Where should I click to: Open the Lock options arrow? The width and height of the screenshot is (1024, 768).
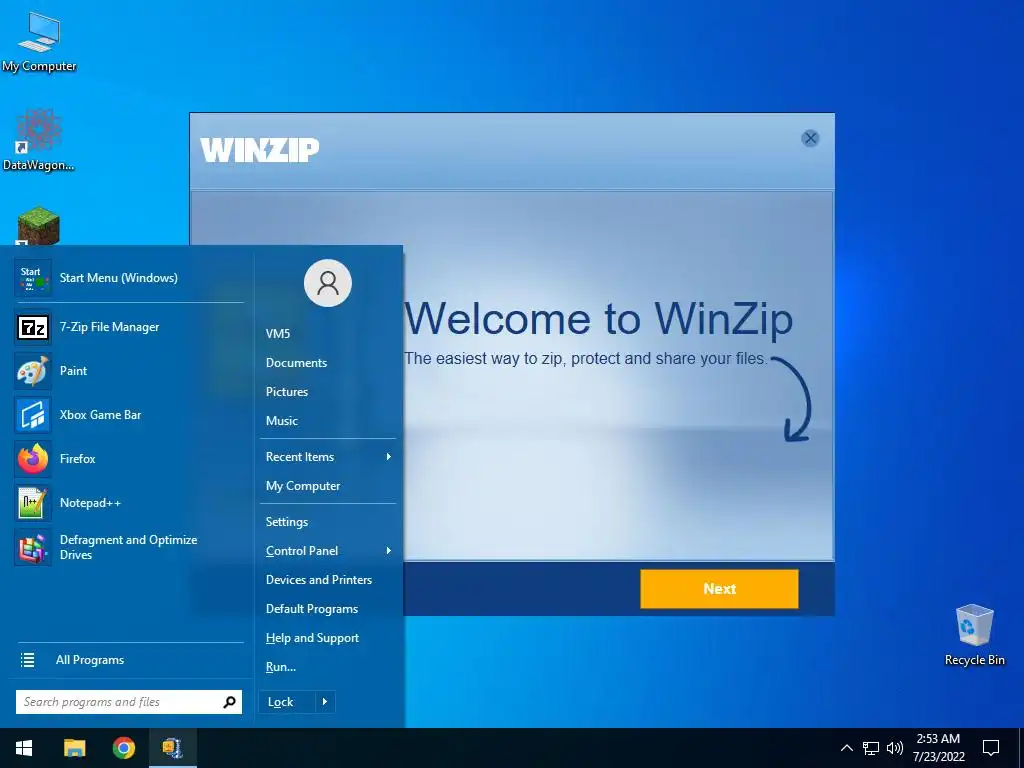[325, 702]
